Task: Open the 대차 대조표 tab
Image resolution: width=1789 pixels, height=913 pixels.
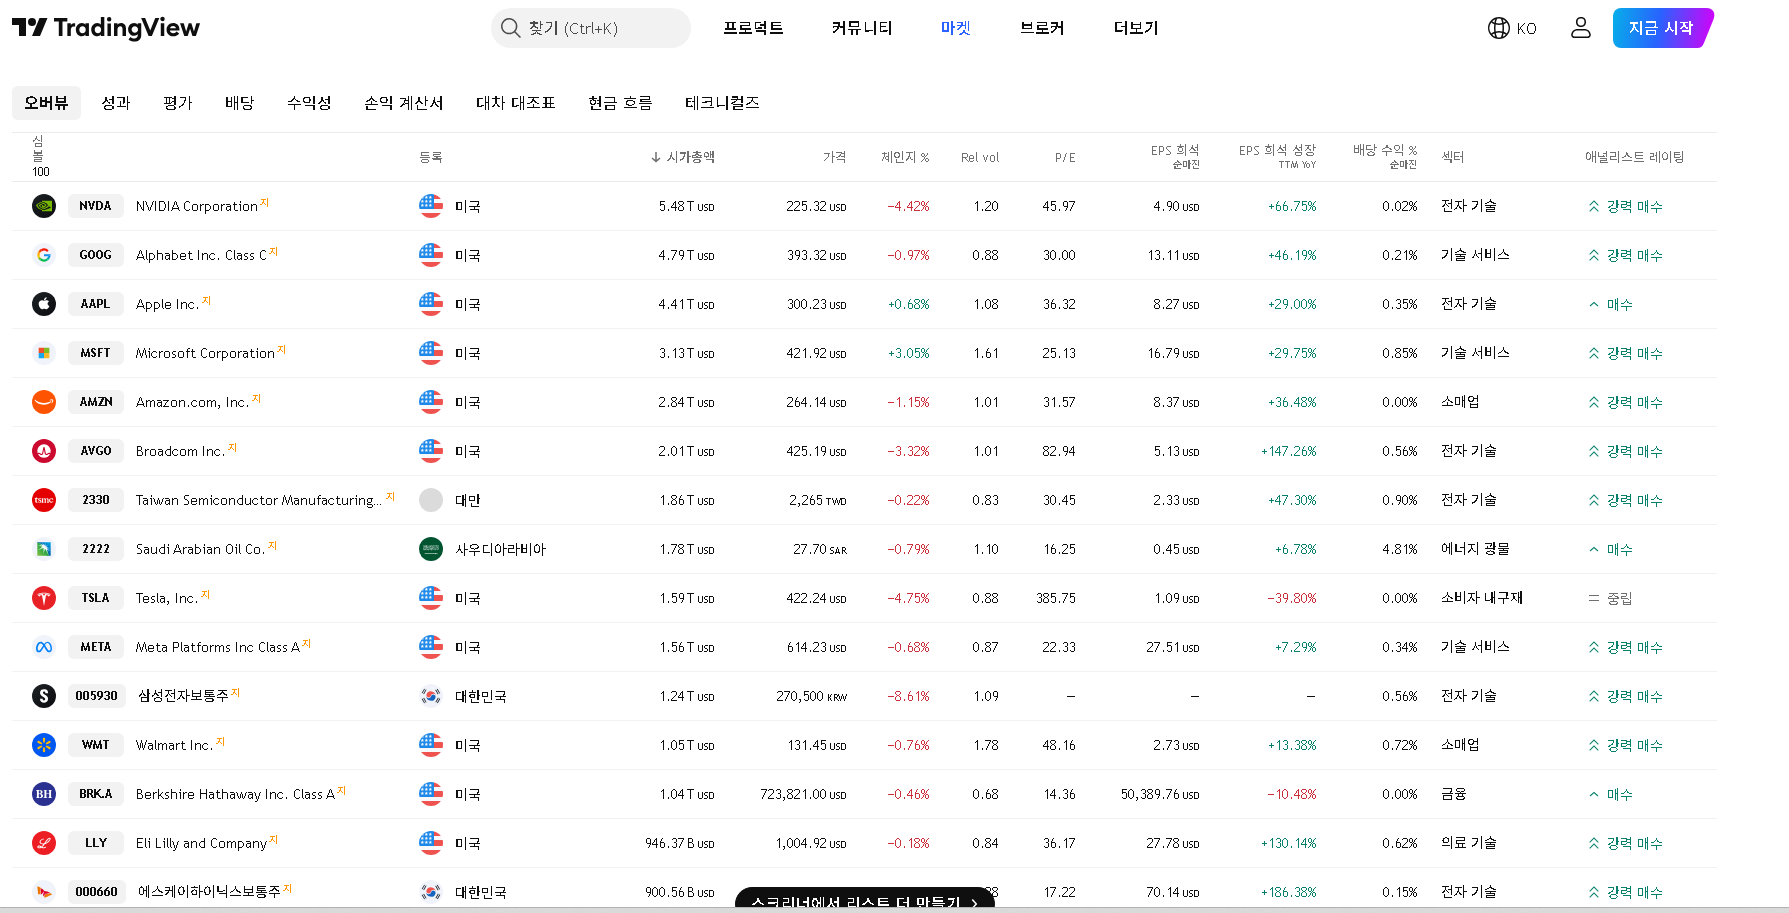Action: coord(516,103)
